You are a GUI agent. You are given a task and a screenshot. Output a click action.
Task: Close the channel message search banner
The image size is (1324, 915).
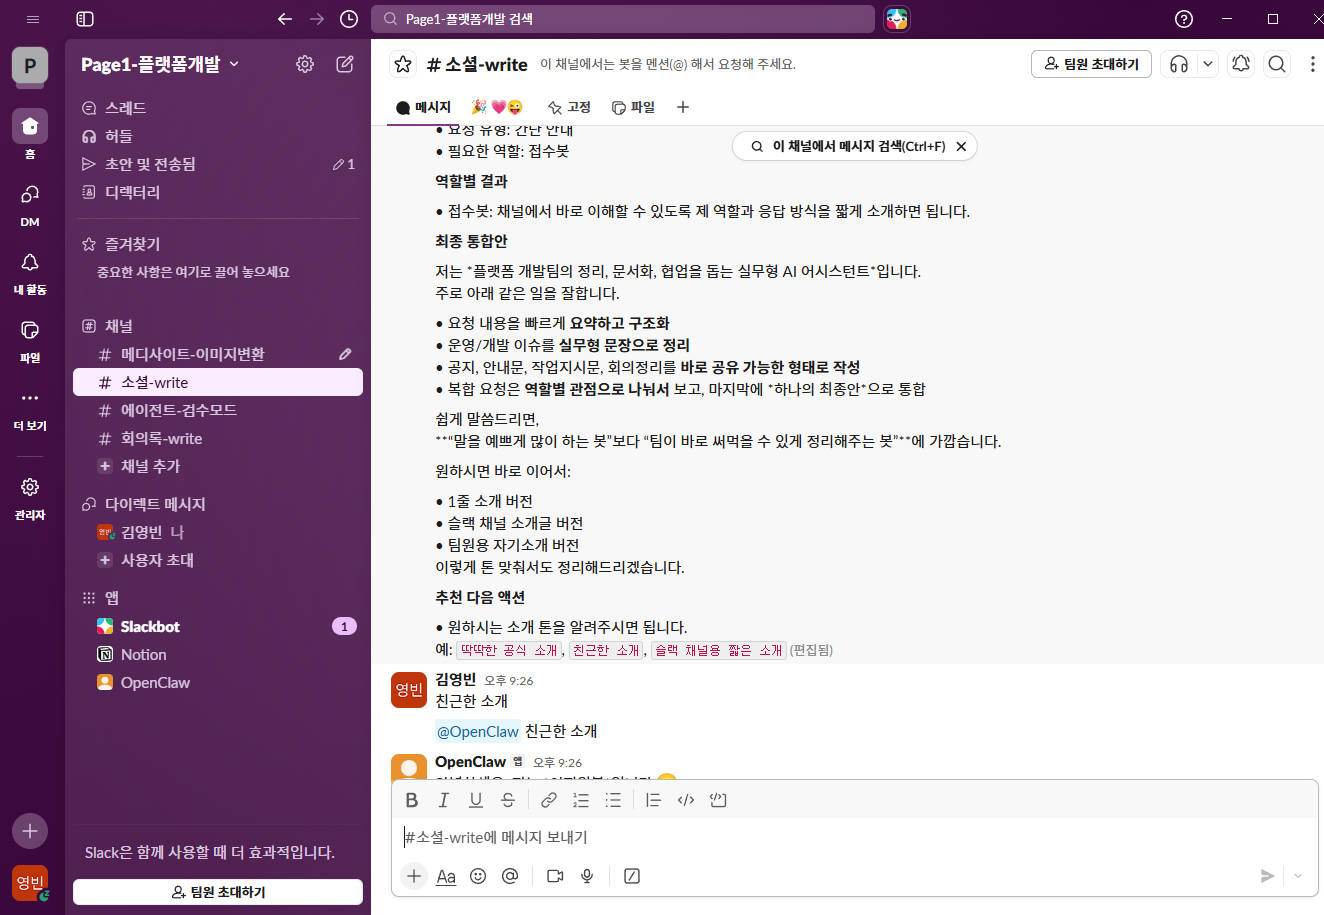click(961, 146)
